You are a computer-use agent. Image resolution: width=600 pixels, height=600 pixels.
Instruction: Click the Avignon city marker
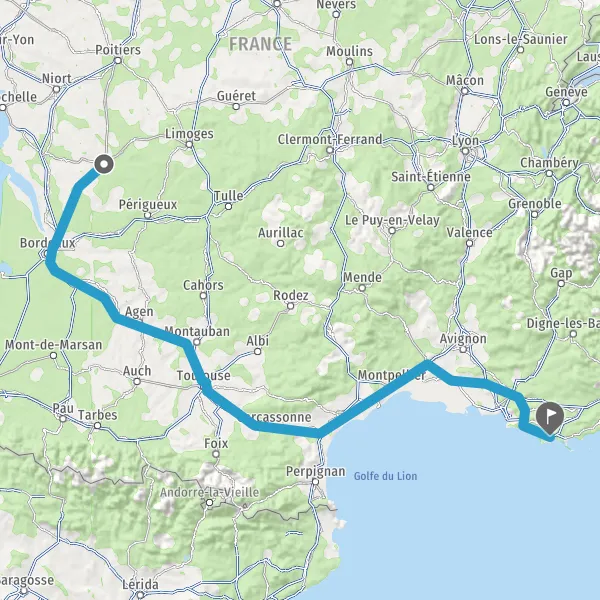click(x=463, y=349)
